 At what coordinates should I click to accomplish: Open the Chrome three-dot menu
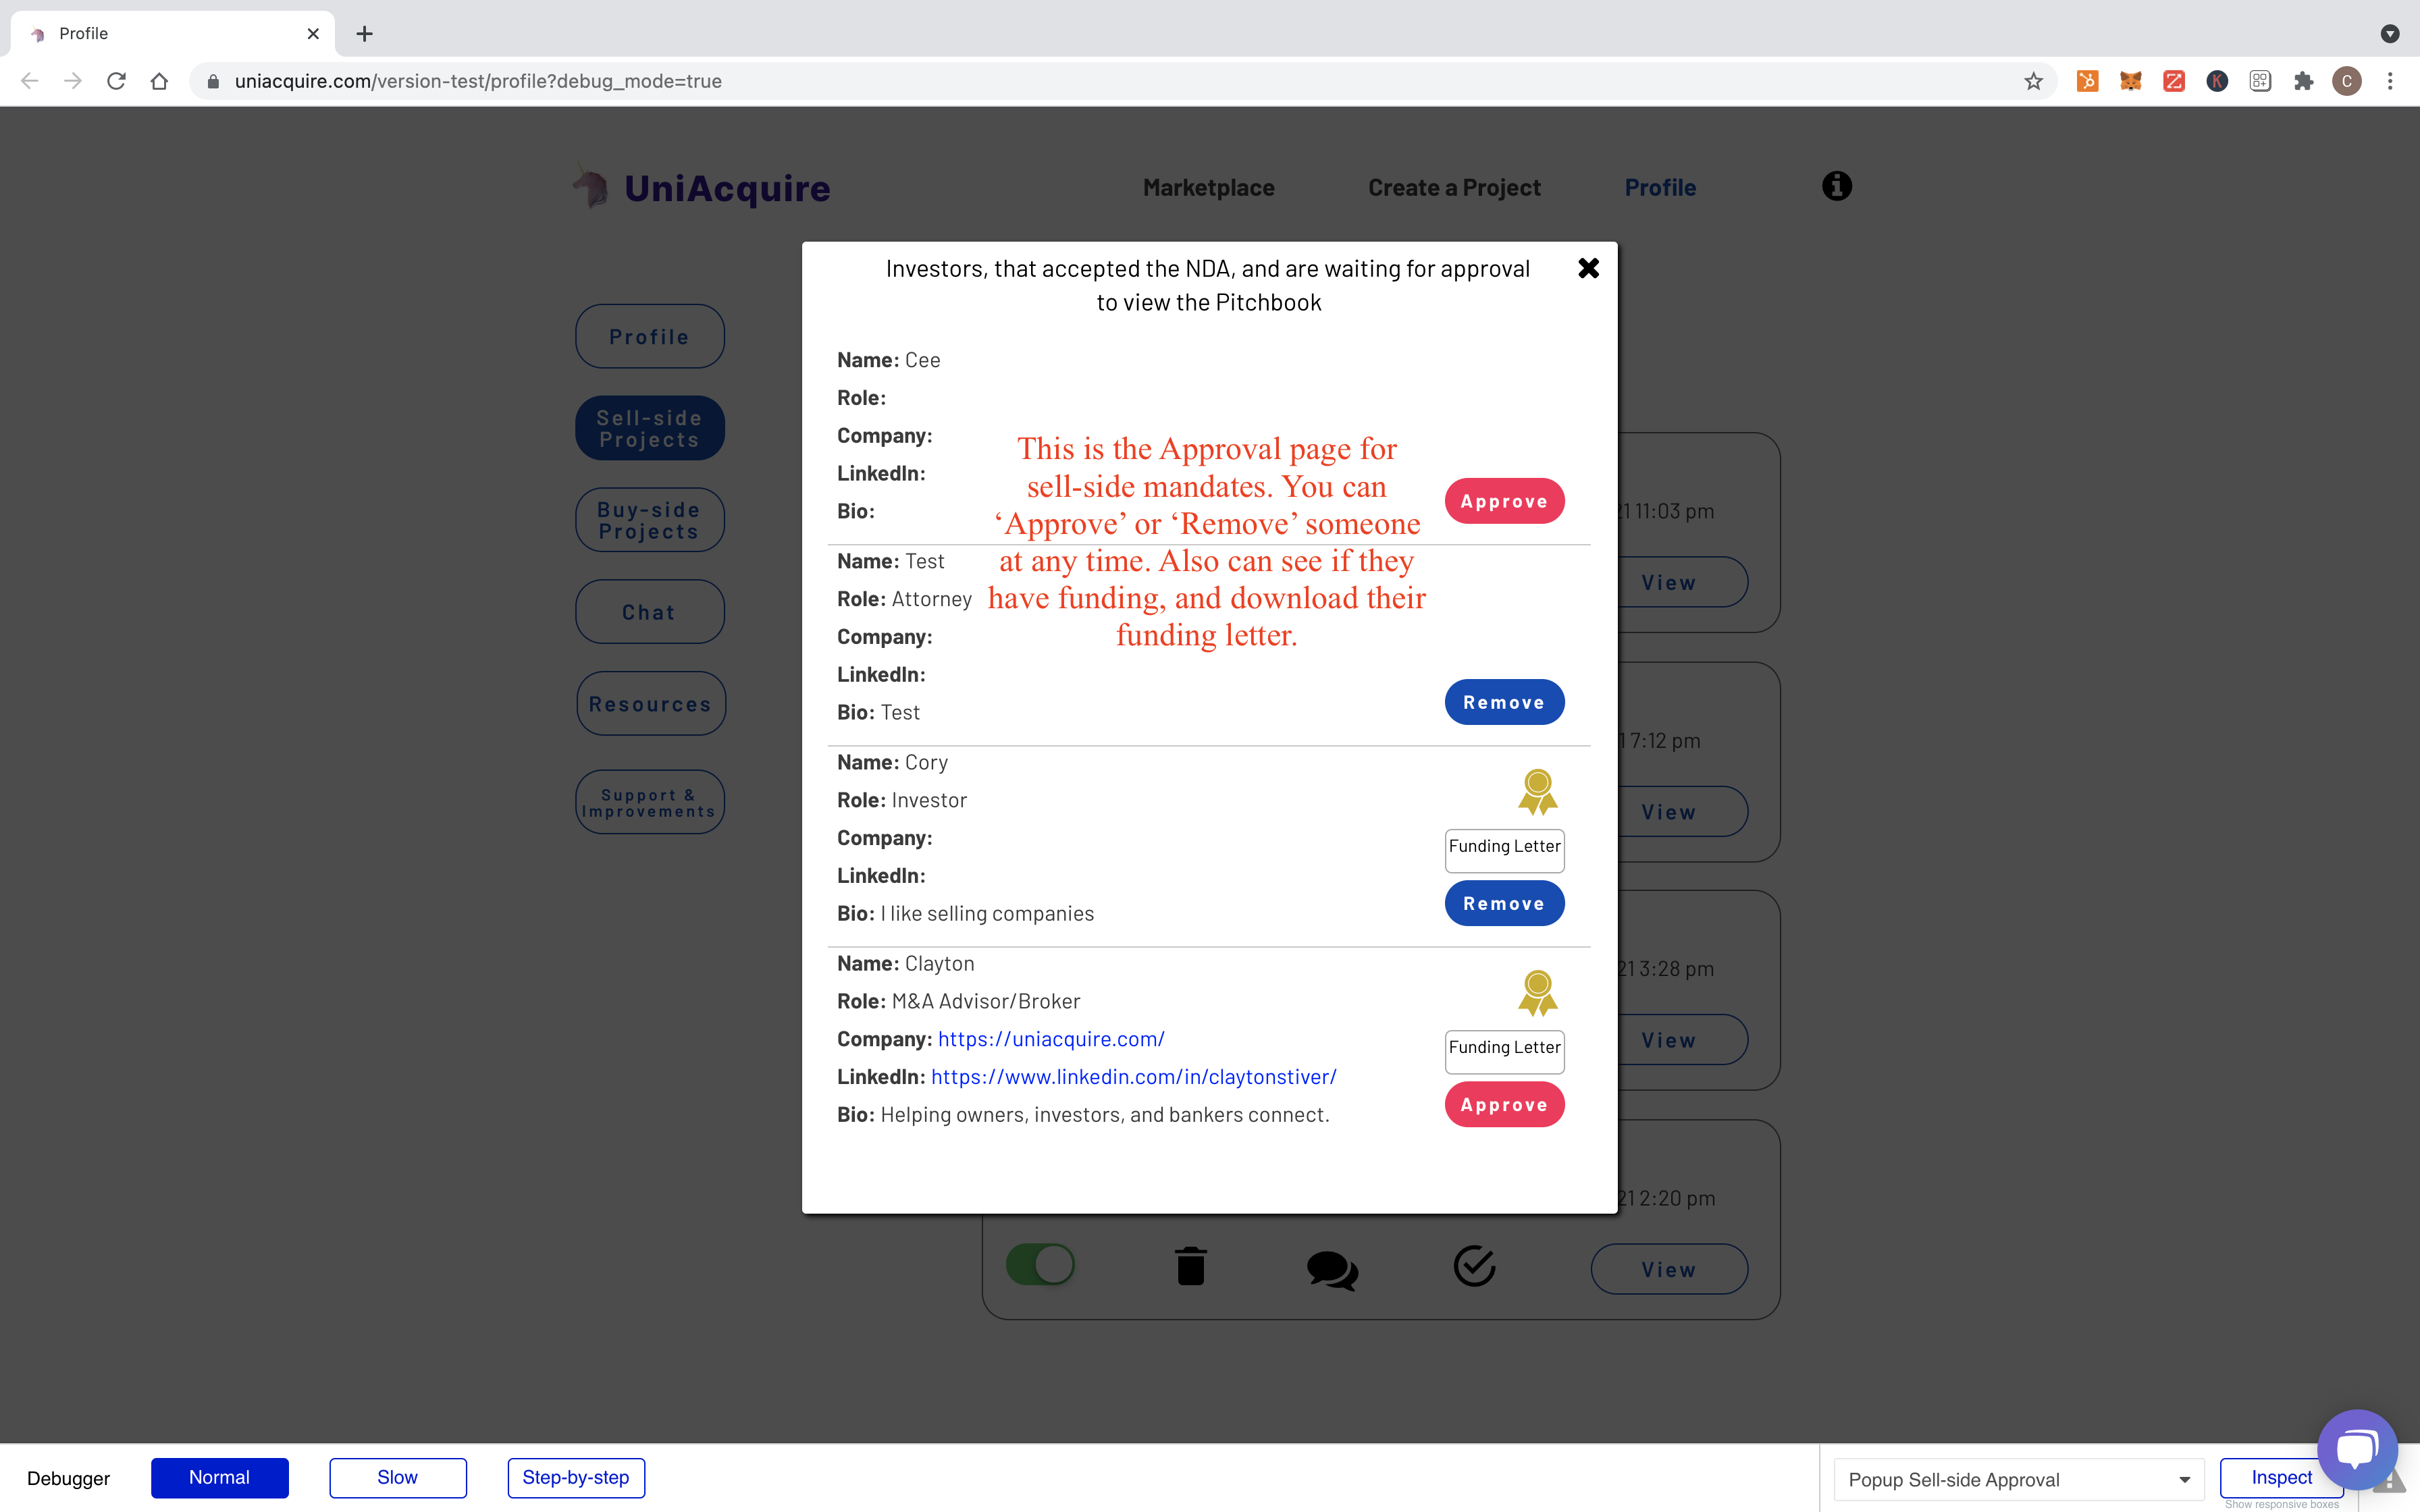[2390, 81]
